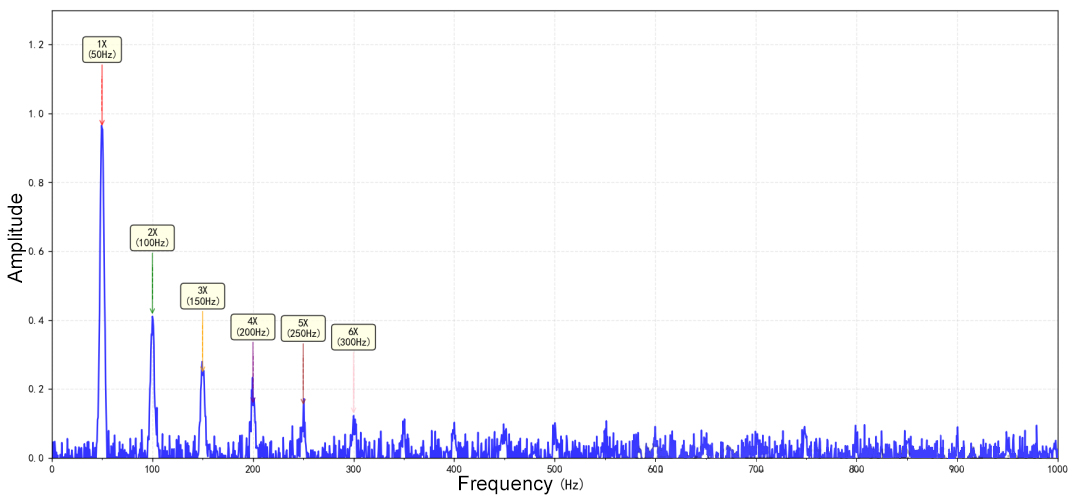Image resolution: width=1080 pixels, height=503 pixels.
Task: Click the 5X (250Hz) harmonic label
Action: 303,328
